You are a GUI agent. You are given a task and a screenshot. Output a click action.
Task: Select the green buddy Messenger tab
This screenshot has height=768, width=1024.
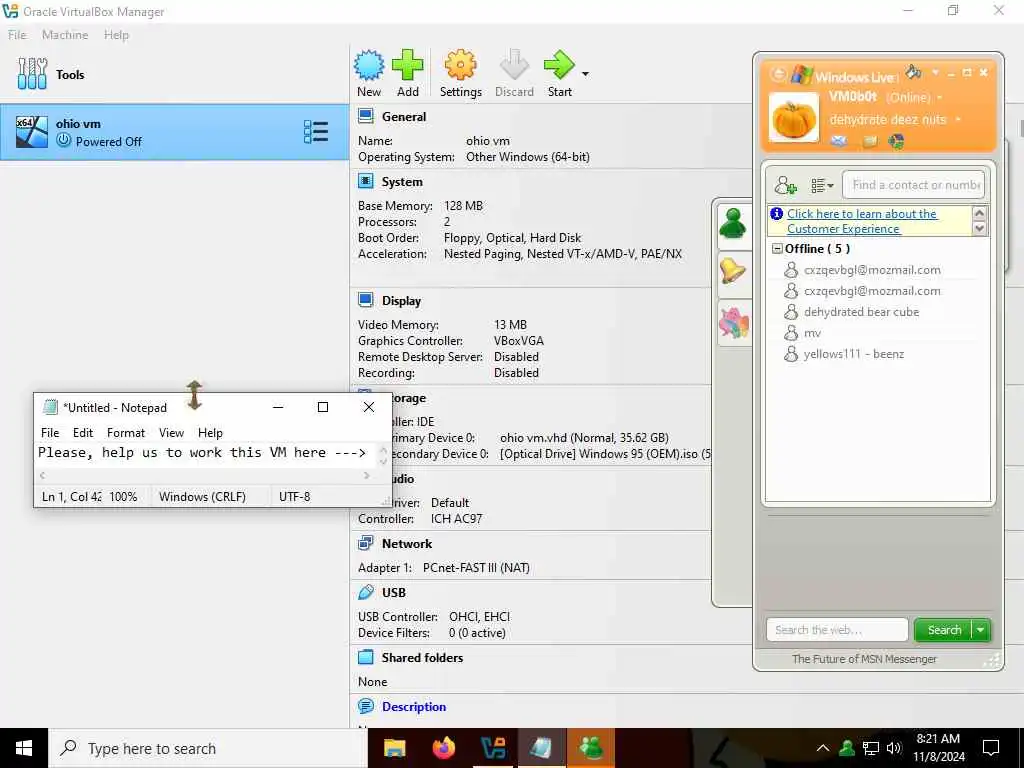pos(733,223)
